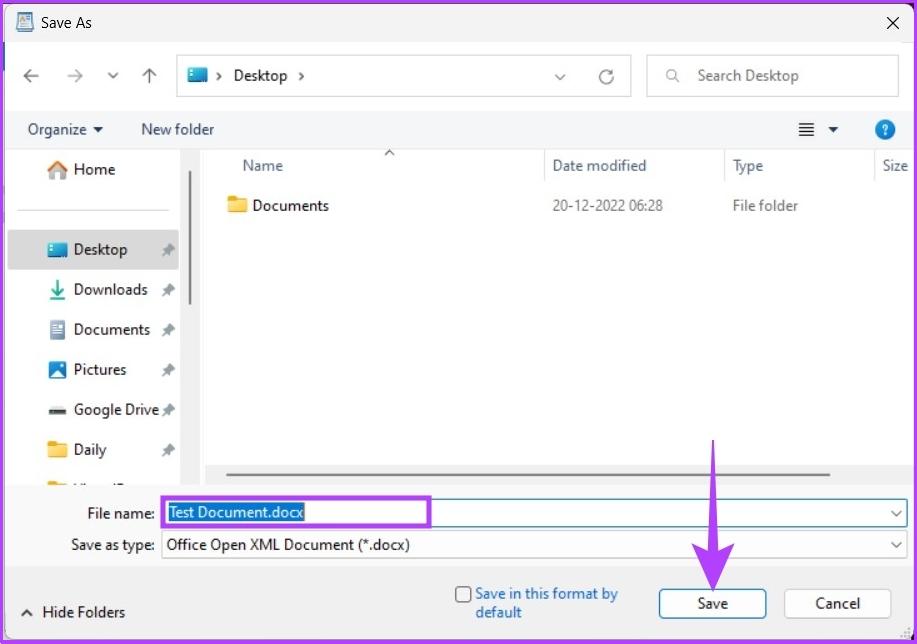Click the navigation pane vertical scrollbar
This screenshot has height=644, width=917.
tap(190, 237)
